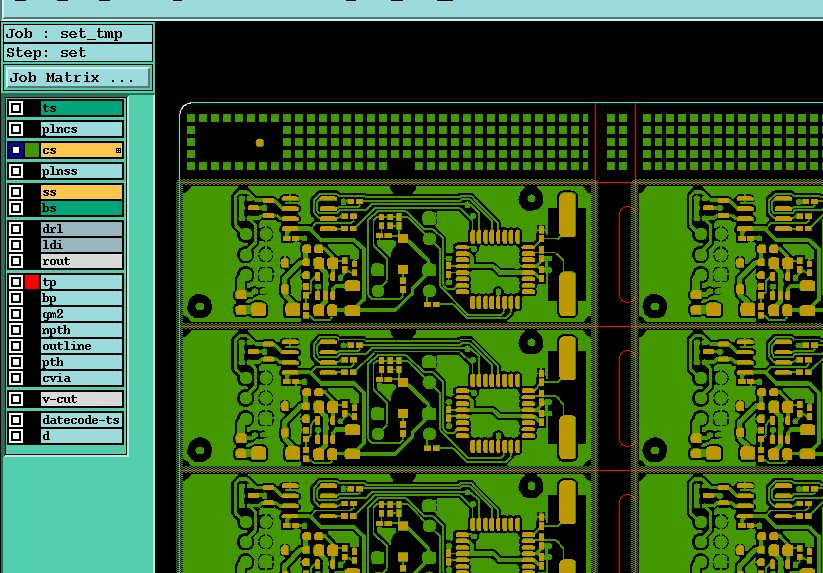Image resolution: width=823 pixels, height=573 pixels.
Task: Select the tp layer name
Action: (x=82, y=282)
